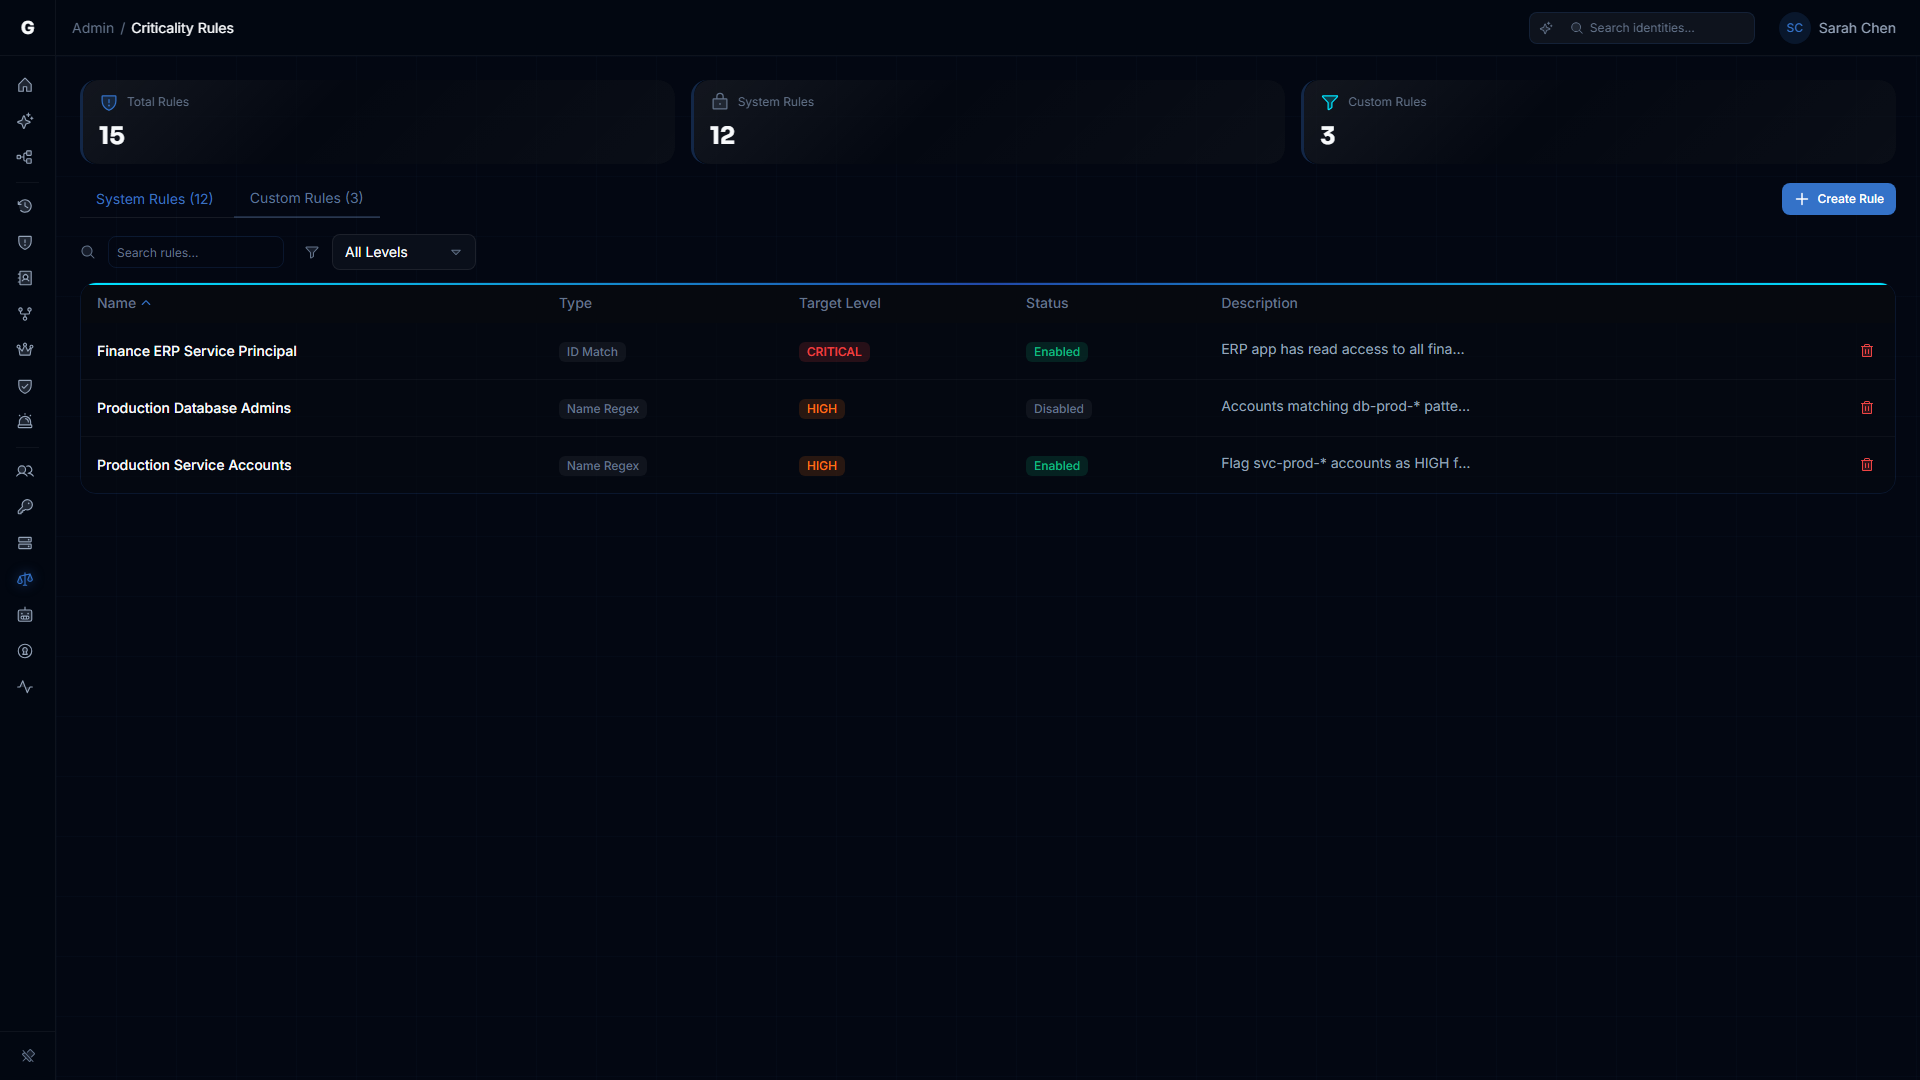Open the activity pulse monitor icon
This screenshot has height=1080, width=1920.
(x=25, y=687)
